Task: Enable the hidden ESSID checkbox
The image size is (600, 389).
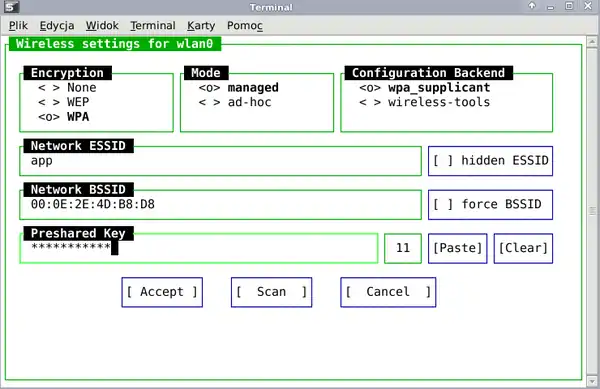Action: (x=490, y=161)
